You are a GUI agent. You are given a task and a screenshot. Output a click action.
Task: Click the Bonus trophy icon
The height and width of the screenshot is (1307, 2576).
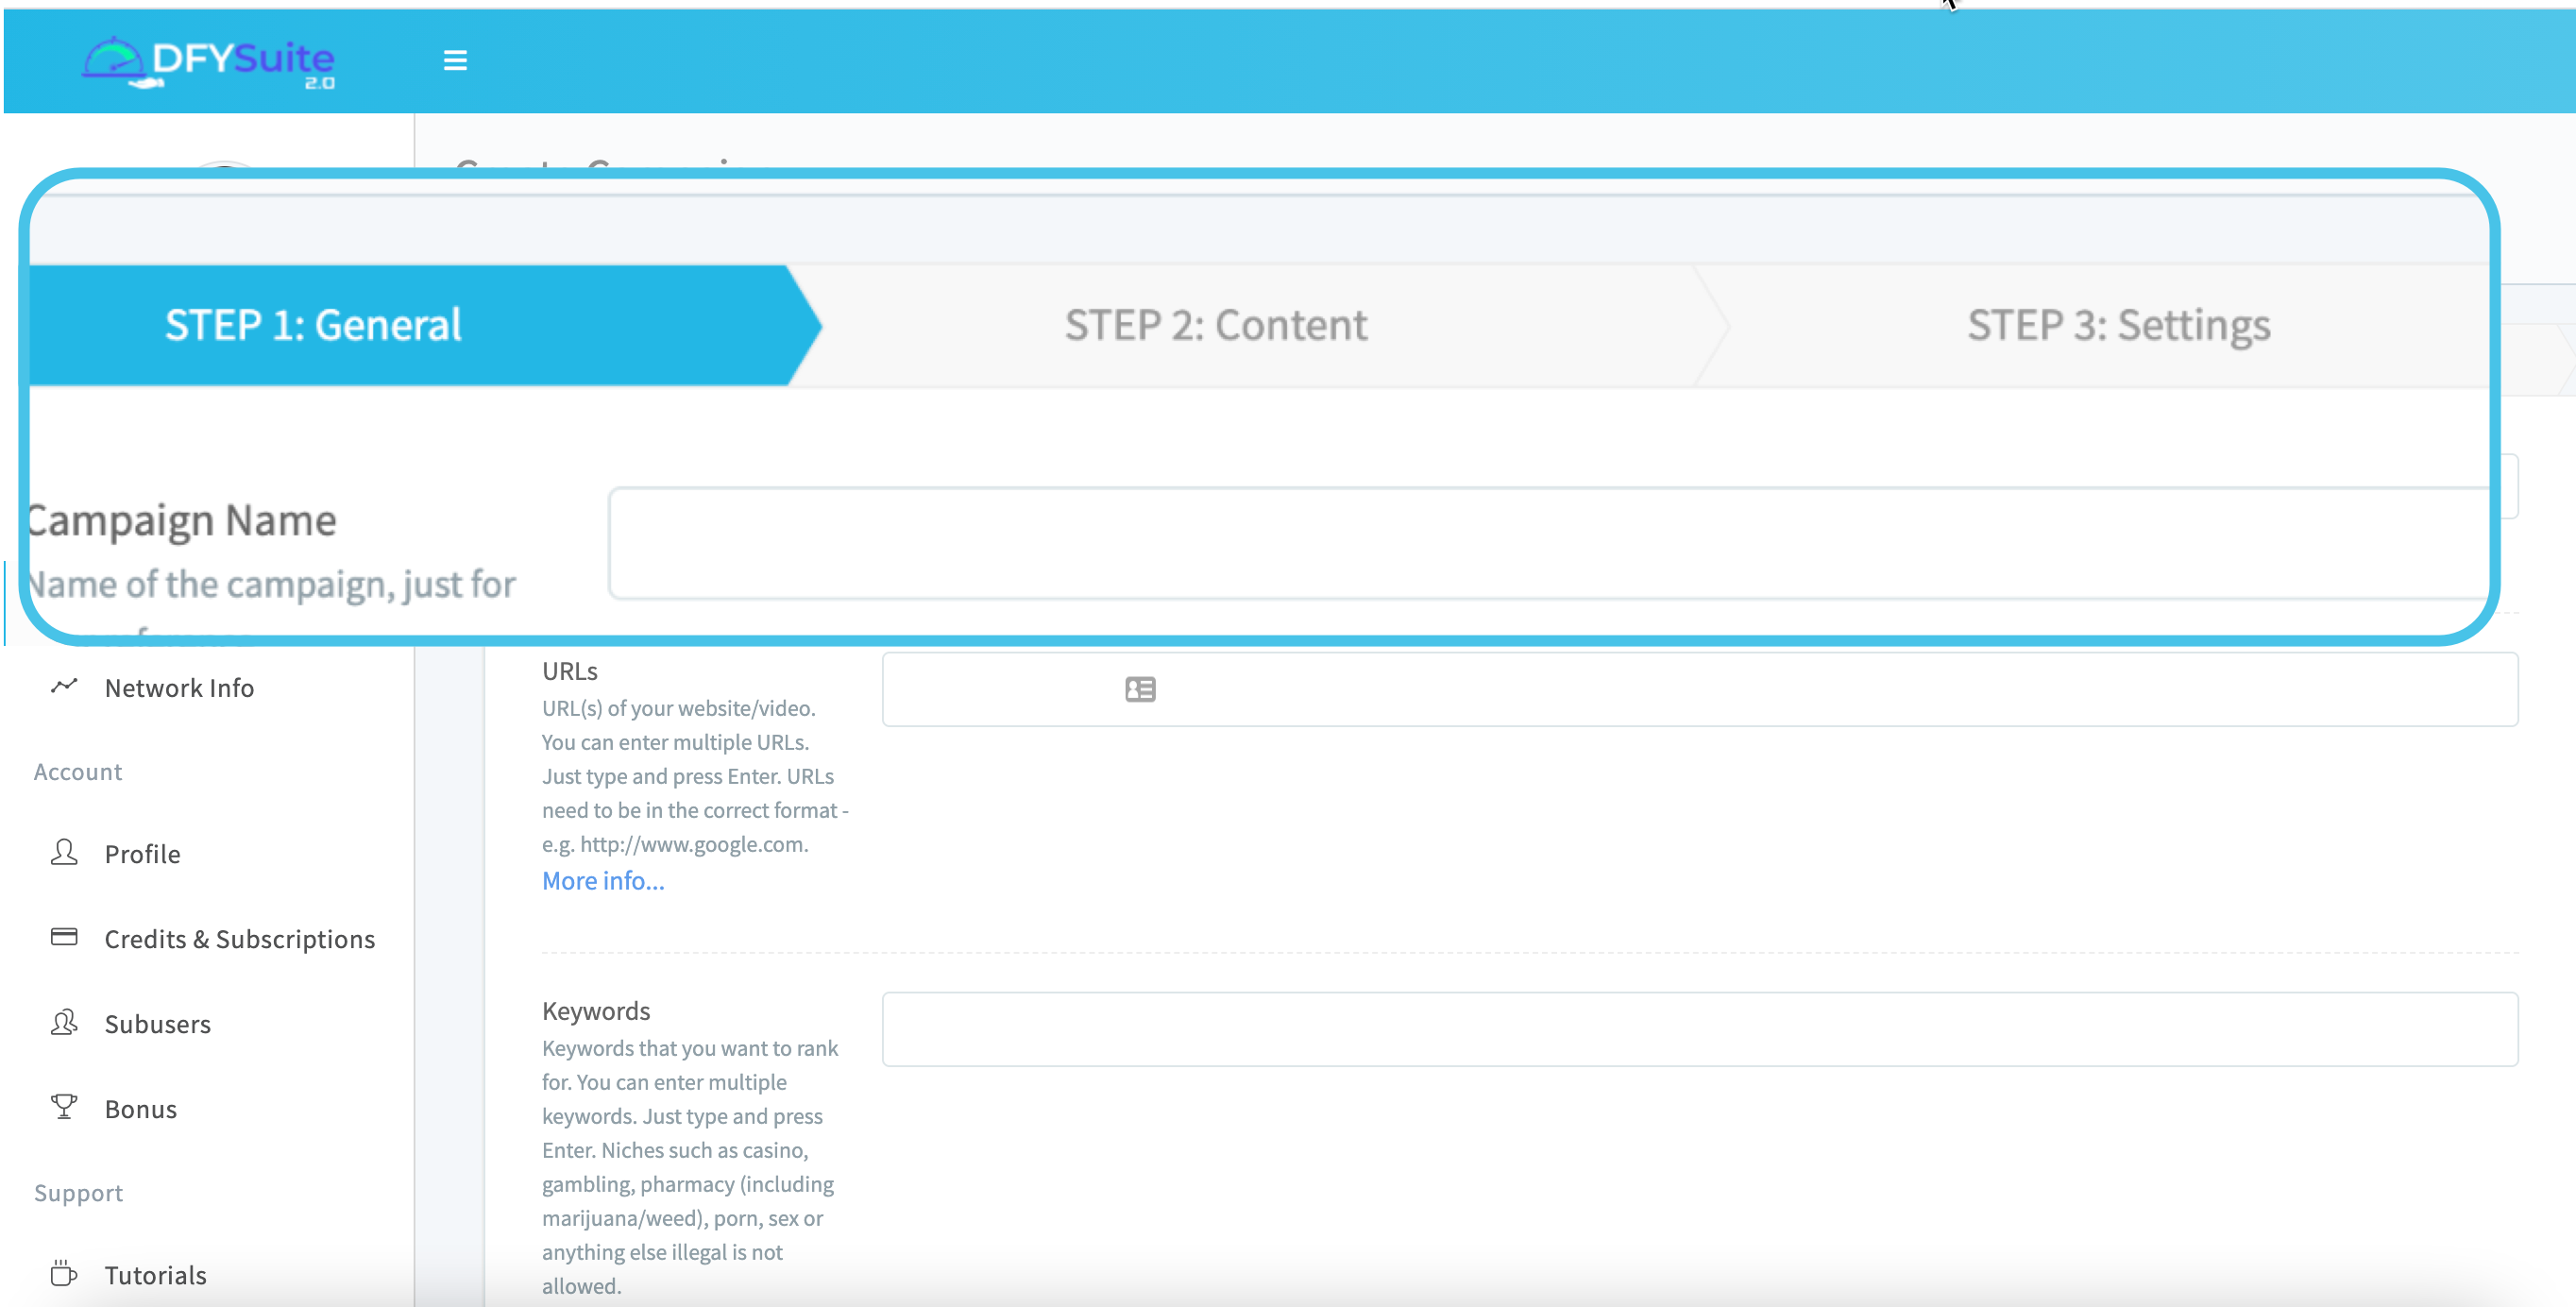tap(64, 1107)
